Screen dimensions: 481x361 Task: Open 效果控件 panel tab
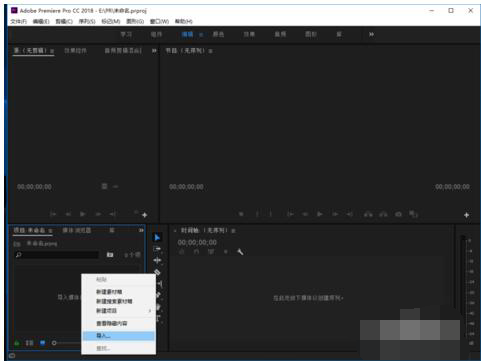point(75,51)
